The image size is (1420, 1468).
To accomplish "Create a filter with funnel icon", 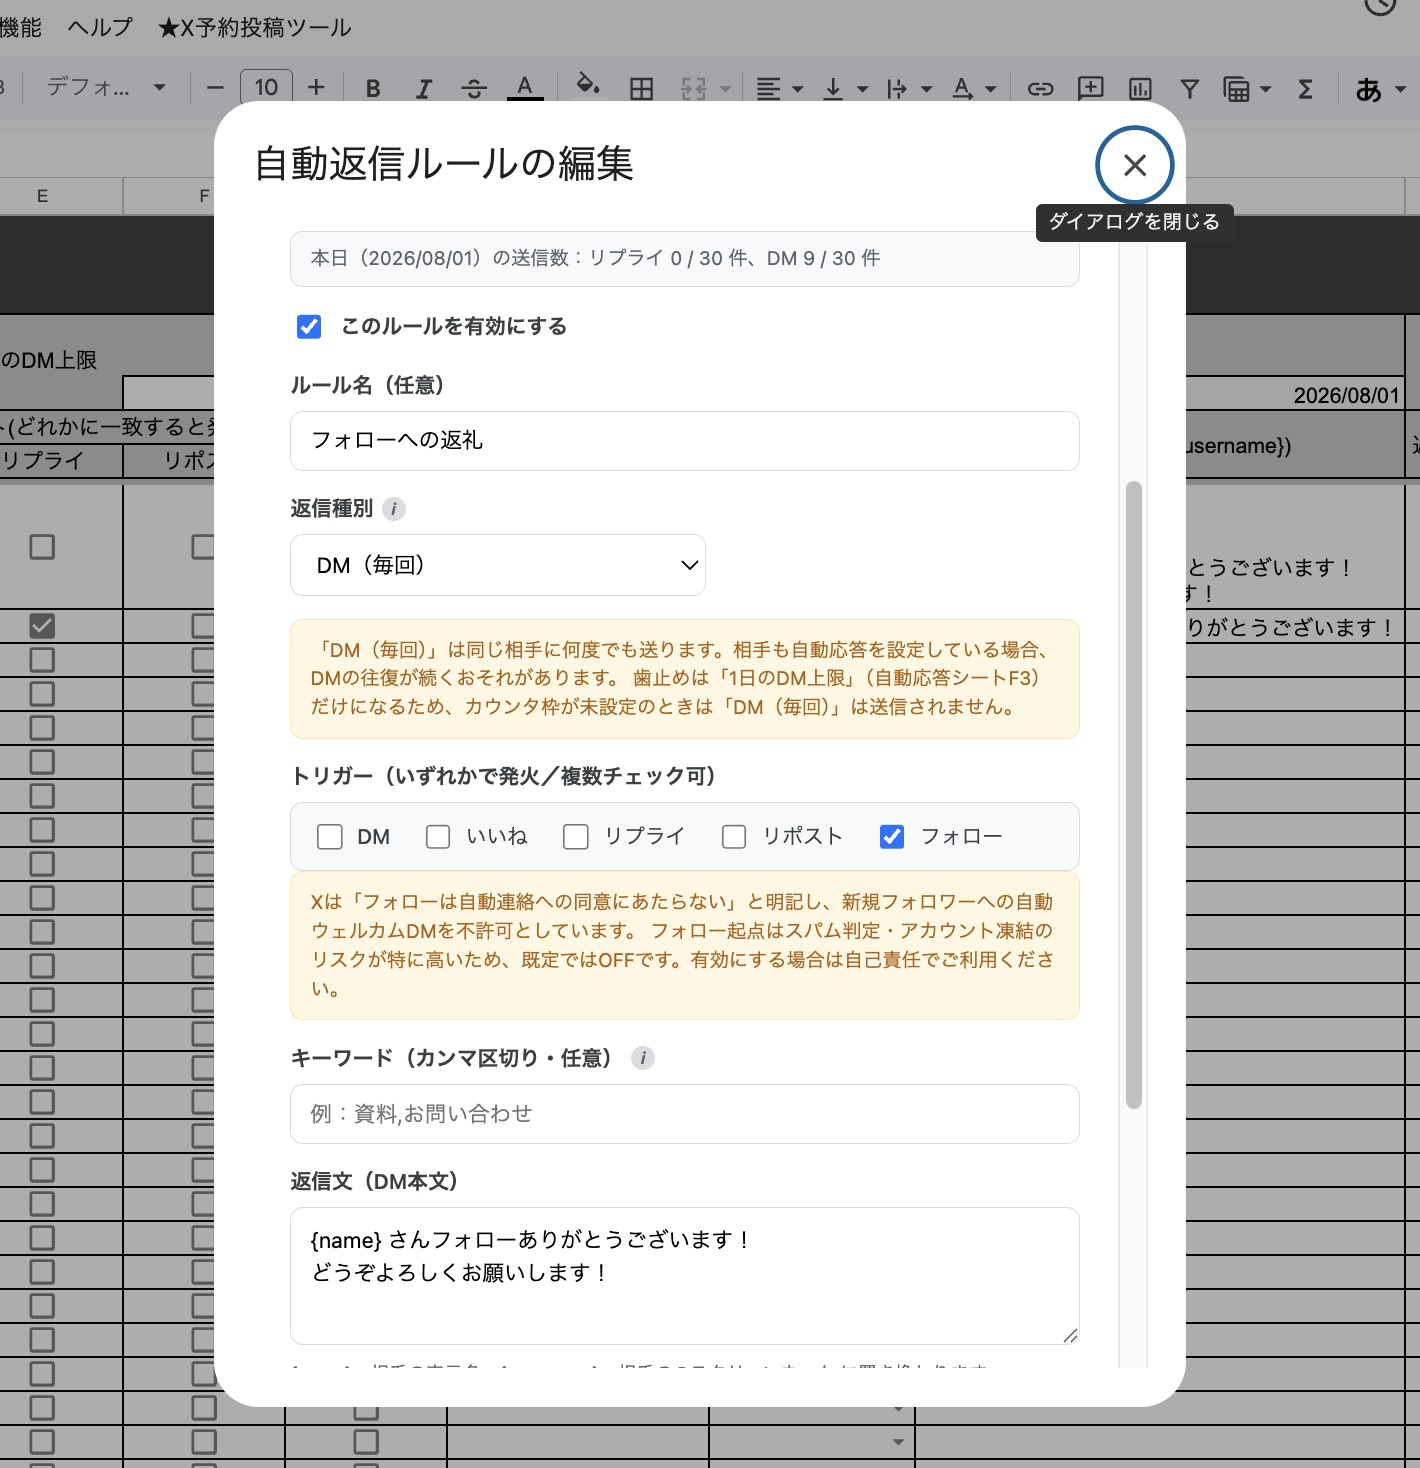I will [x=1190, y=89].
